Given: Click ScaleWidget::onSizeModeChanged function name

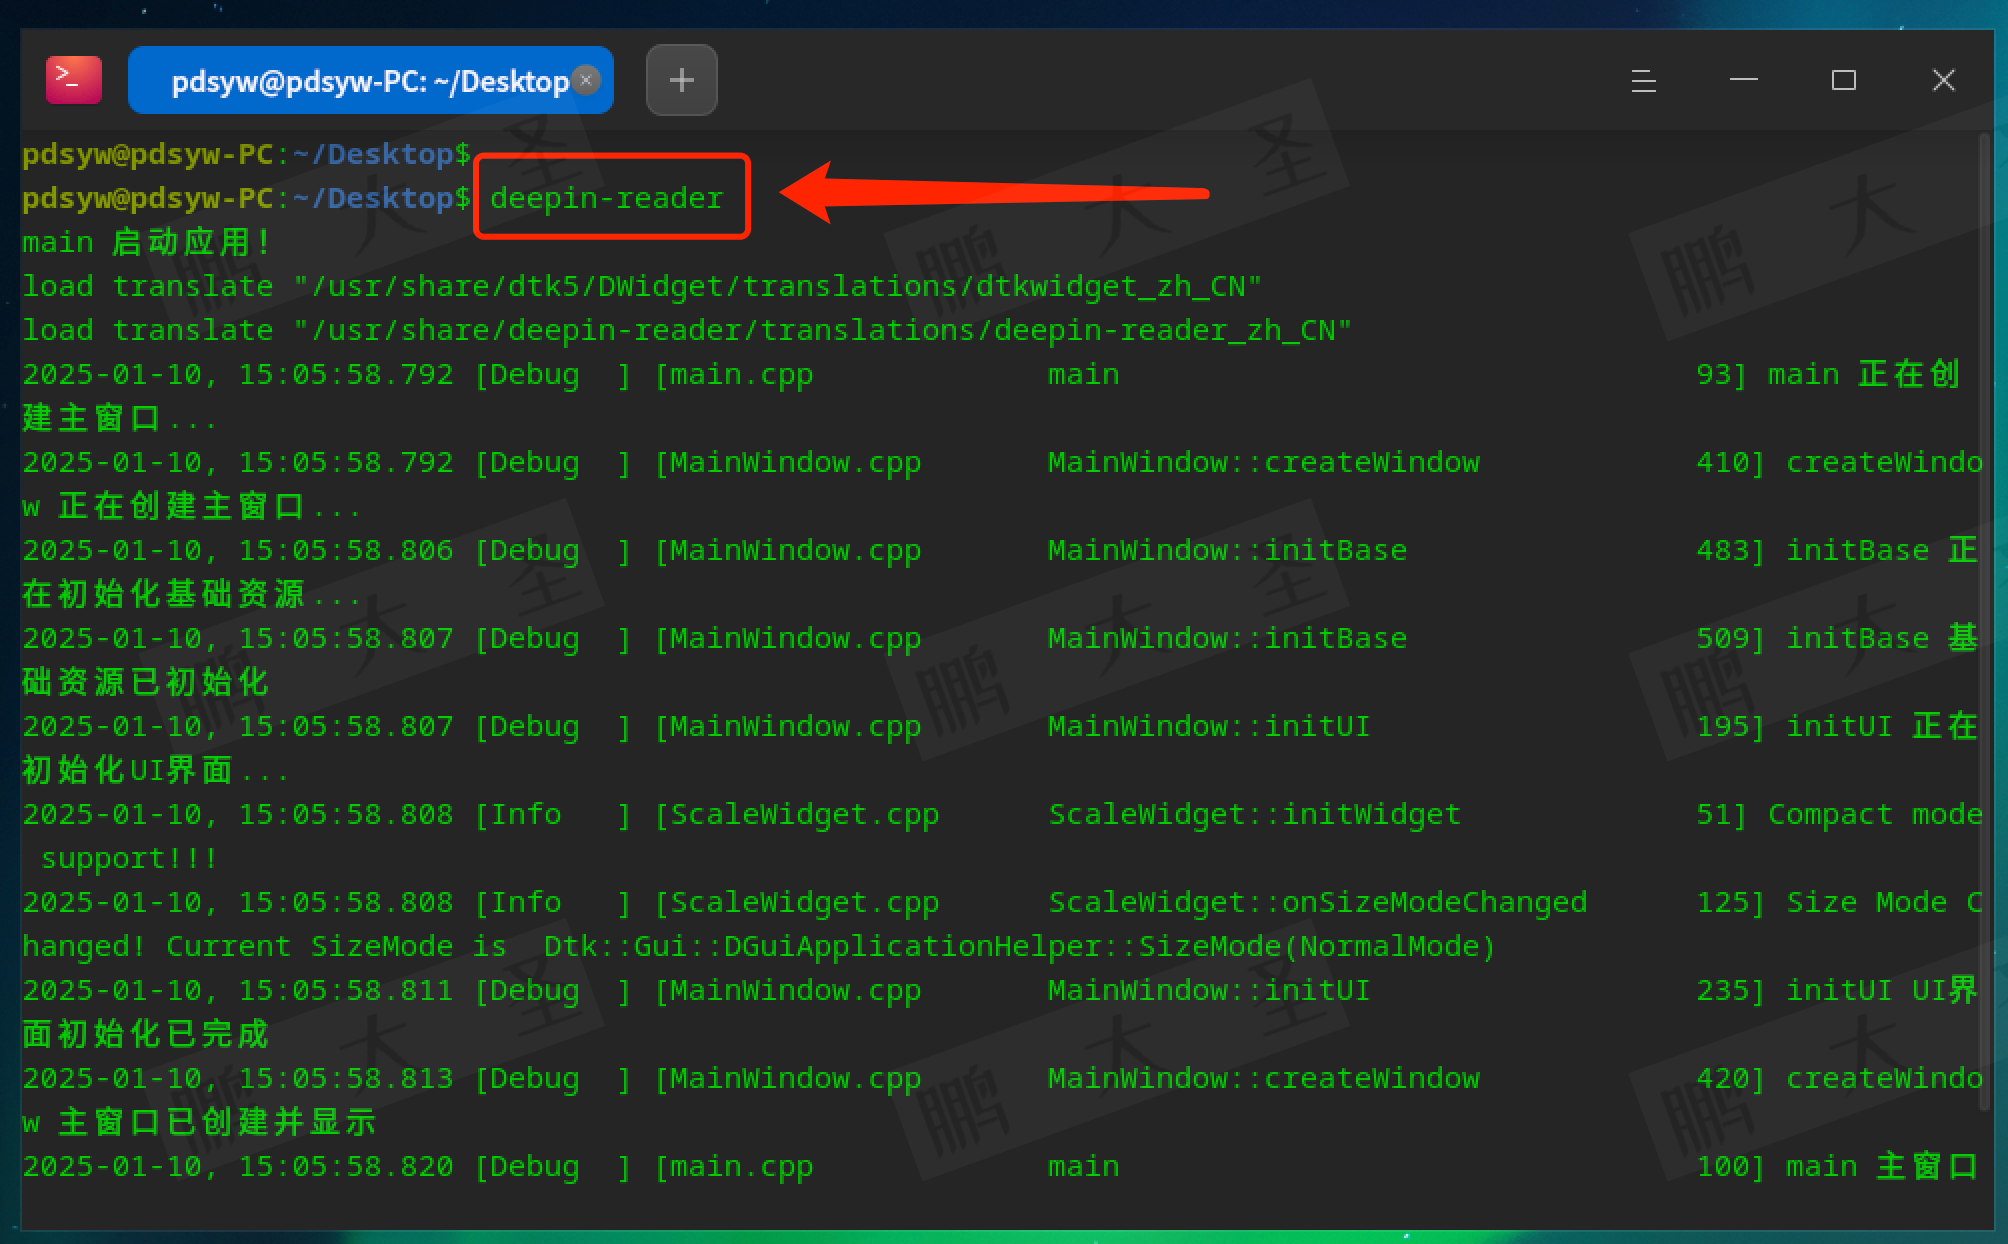Looking at the screenshot, I should pyautogui.click(x=1317, y=902).
